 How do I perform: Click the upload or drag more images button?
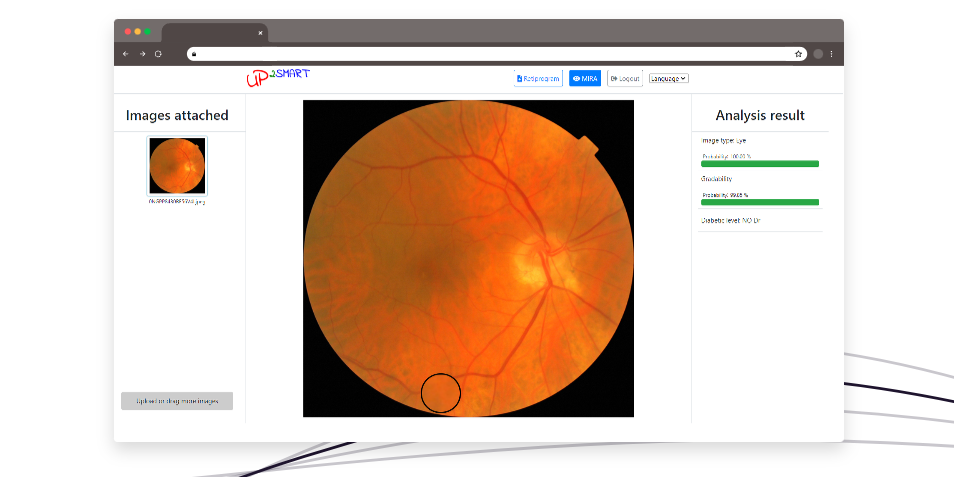177,401
